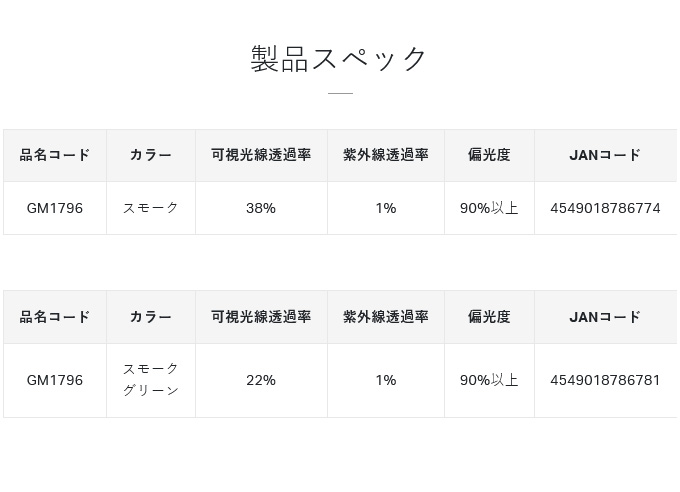The width and height of the screenshot is (680, 492).
Task: Click the 製品スペック section heading
Action: point(340,59)
